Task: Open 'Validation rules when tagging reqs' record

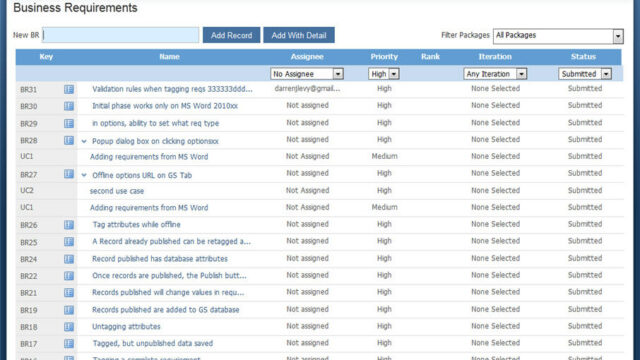Action: [x=172, y=89]
